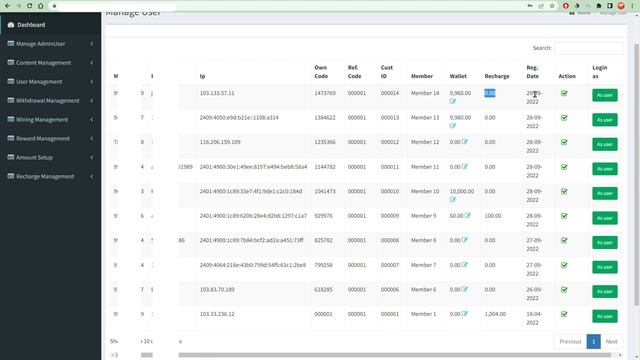Expand Recharge Management submenu chevron
Image resolution: width=640 pixels, height=360 pixels.
[91, 176]
